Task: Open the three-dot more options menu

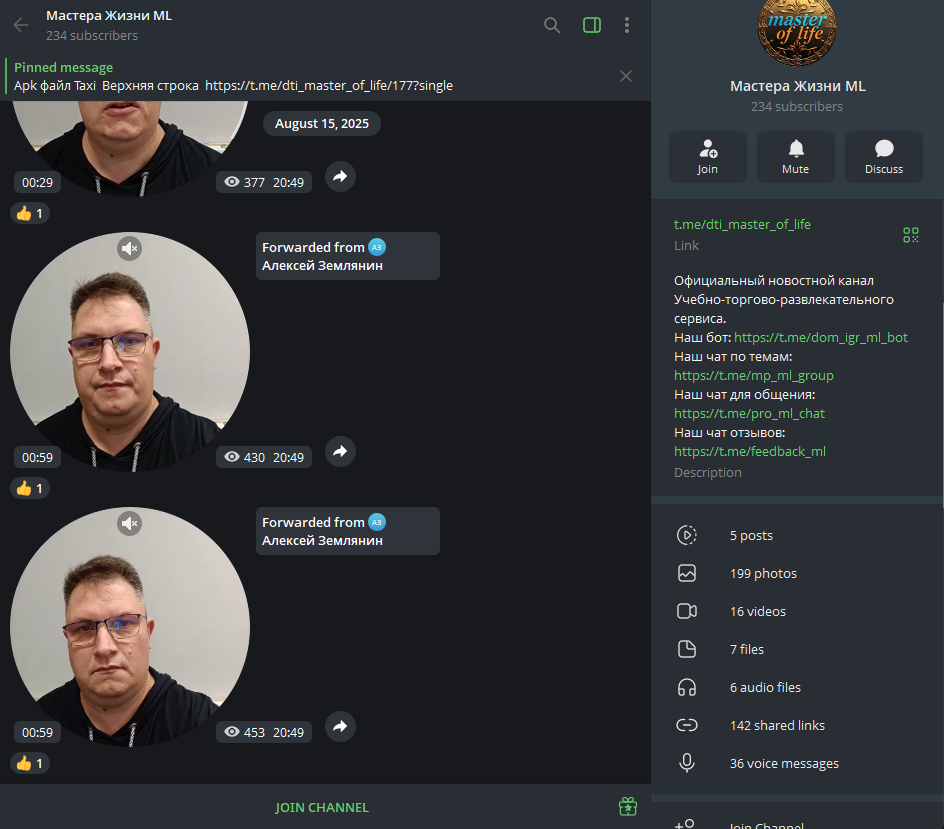Action: (x=627, y=25)
